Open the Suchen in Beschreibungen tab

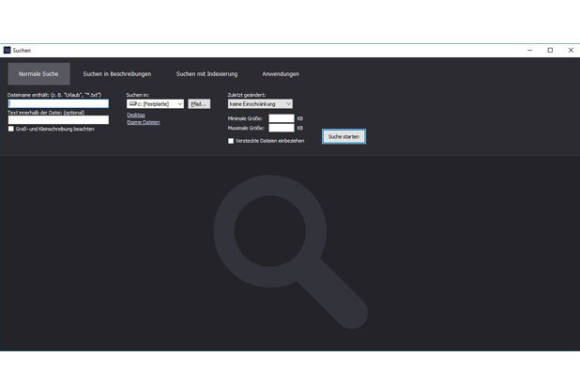[x=117, y=74]
